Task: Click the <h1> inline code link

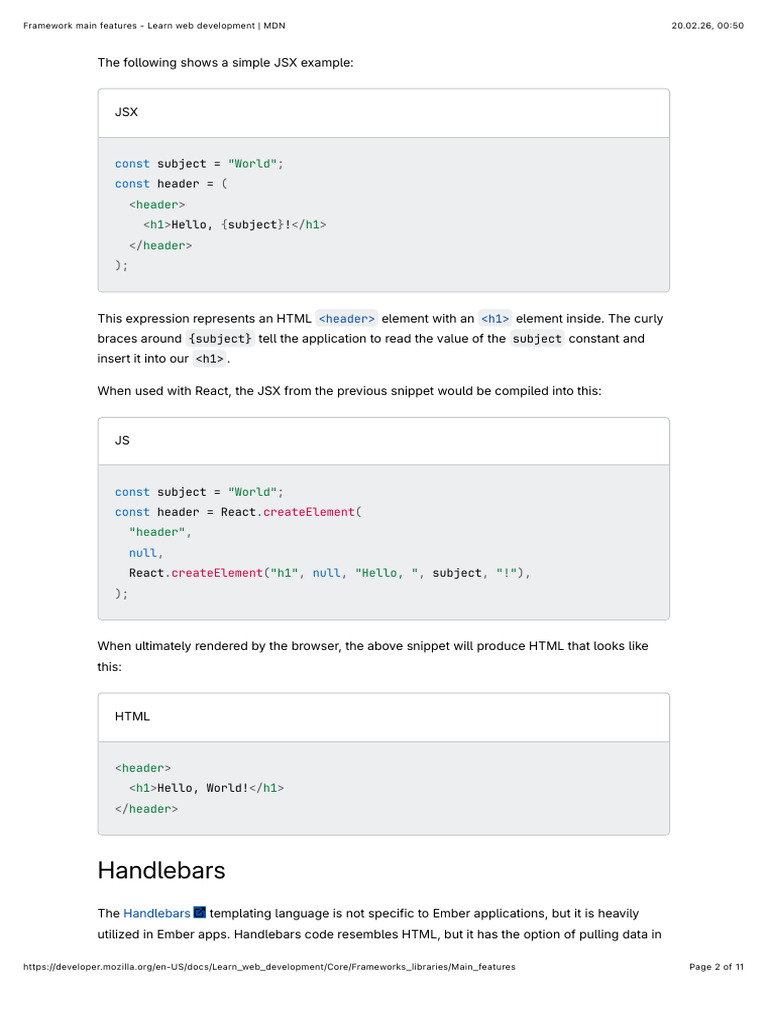Action: coord(494,318)
